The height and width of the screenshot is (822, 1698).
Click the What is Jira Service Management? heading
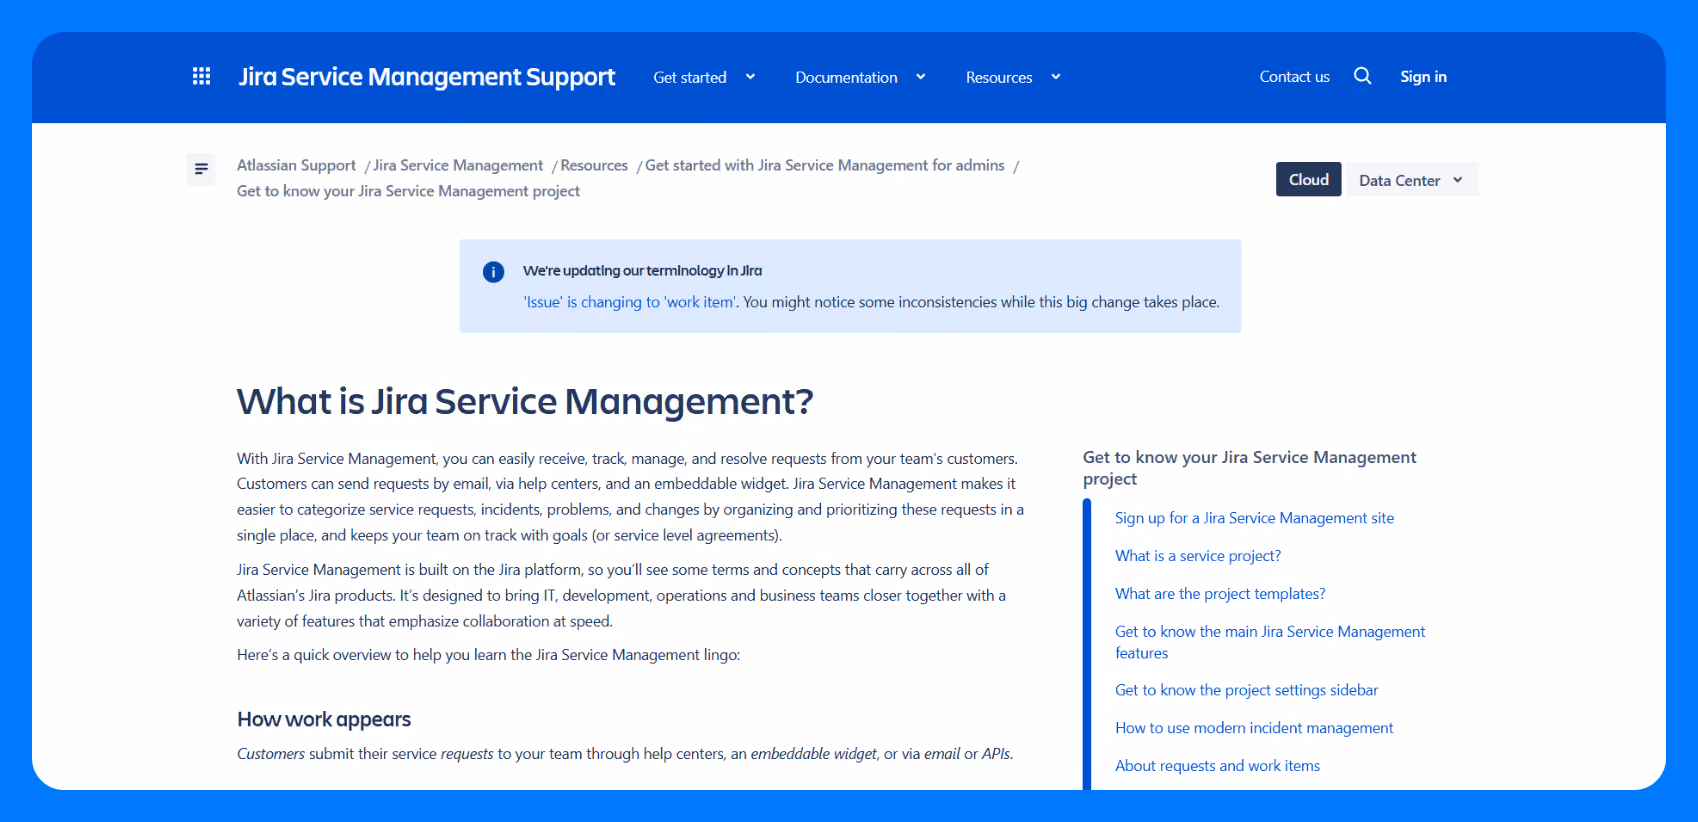[x=525, y=402]
